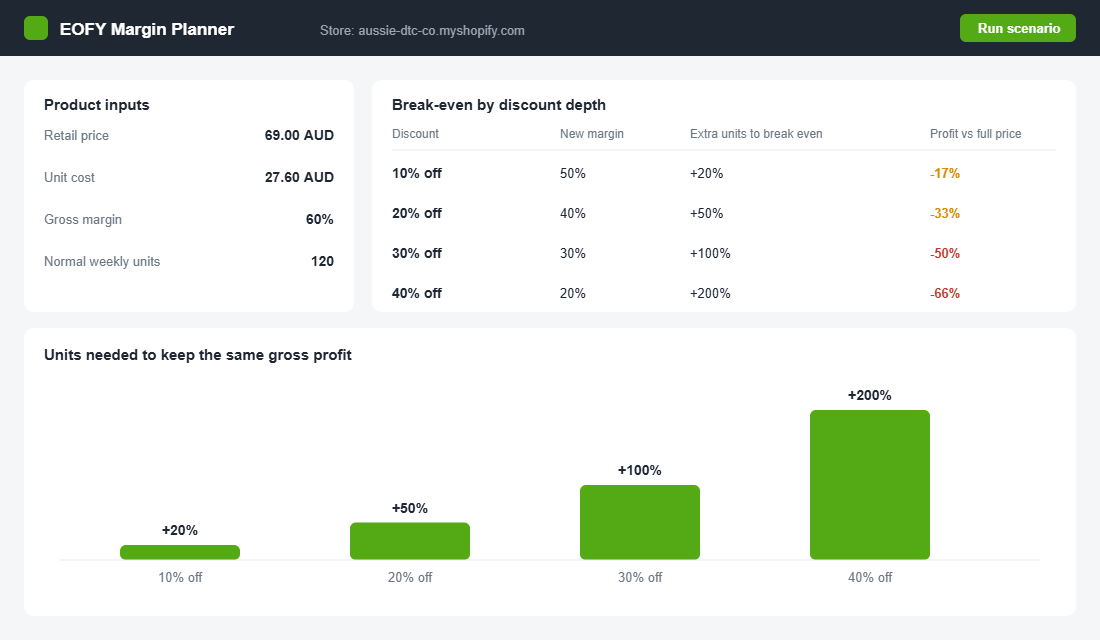This screenshot has height=640, width=1100.
Task: Click the 40% new margin cell
Action: tap(572, 213)
